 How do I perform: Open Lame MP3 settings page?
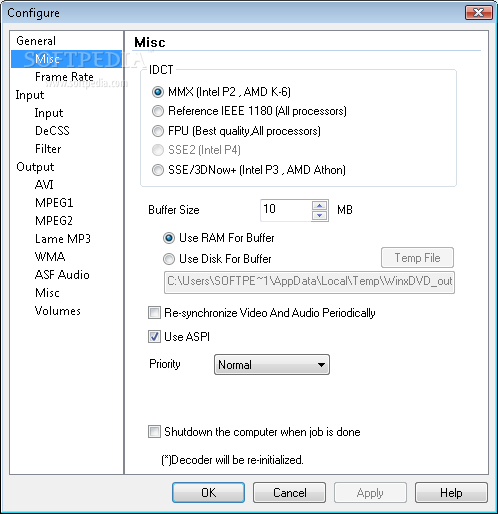63,239
